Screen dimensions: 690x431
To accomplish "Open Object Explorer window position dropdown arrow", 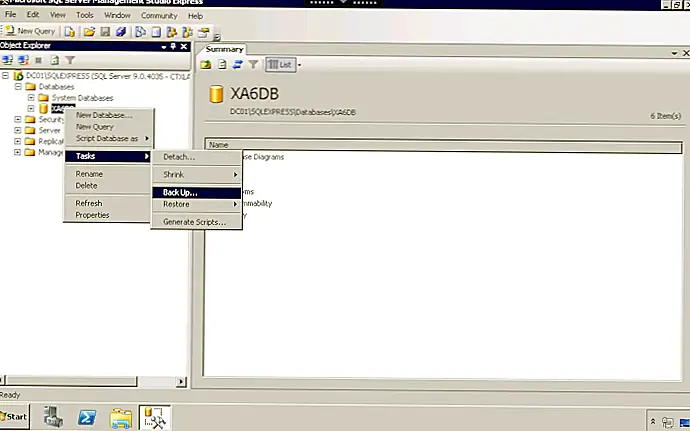I will point(164,46).
